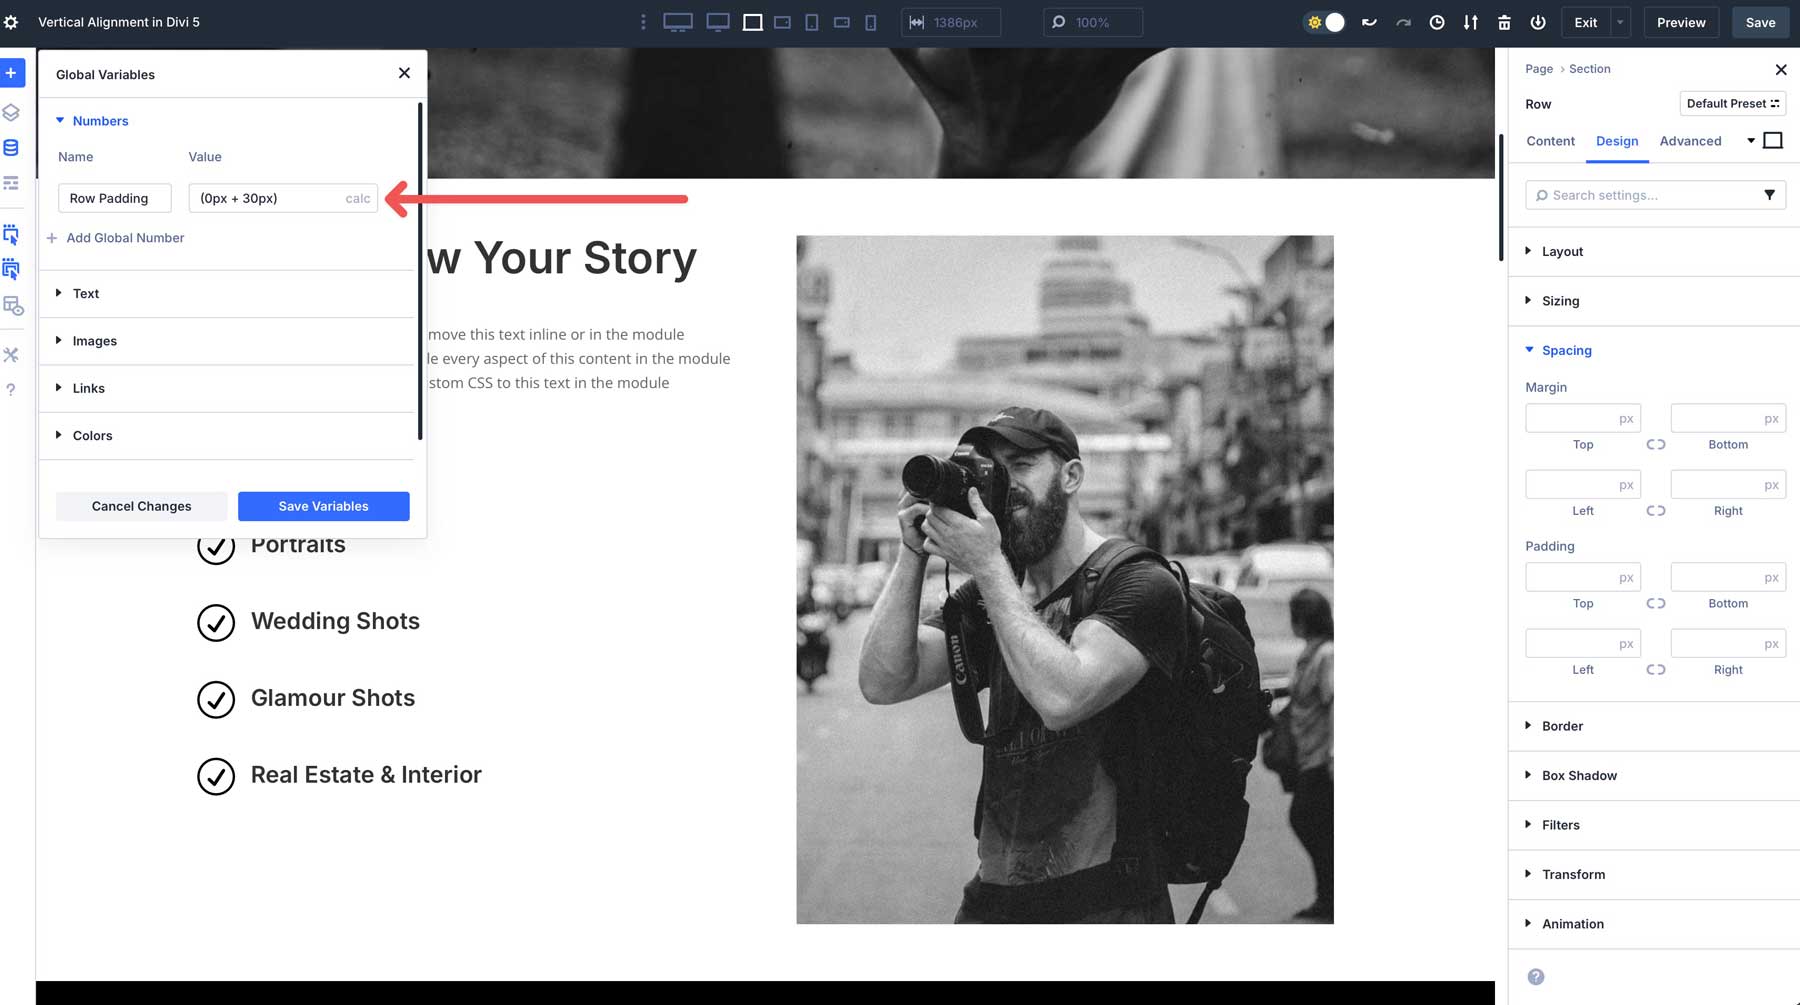1800x1005 pixels.
Task: Open the editing history clock icon
Action: pyautogui.click(x=1437, y=22)
